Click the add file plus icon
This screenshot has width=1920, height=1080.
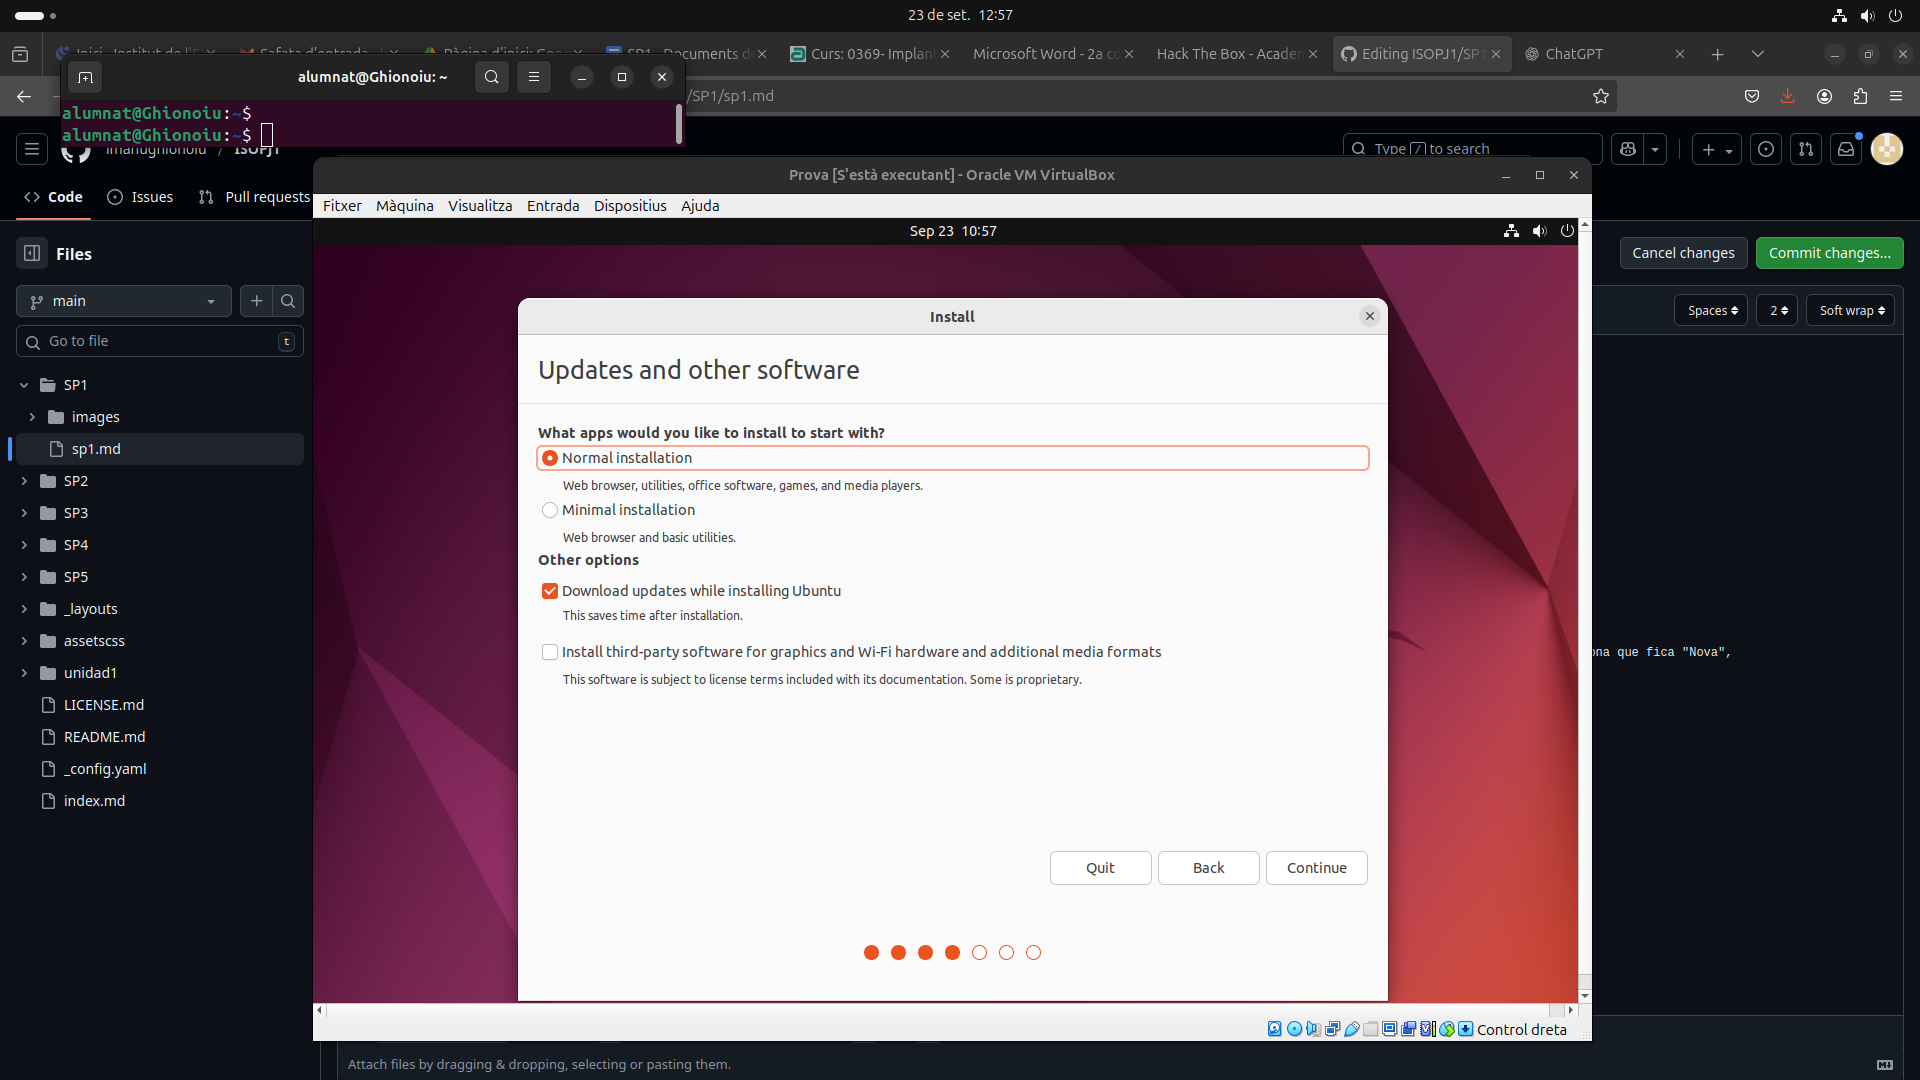(x=257, y=301)
